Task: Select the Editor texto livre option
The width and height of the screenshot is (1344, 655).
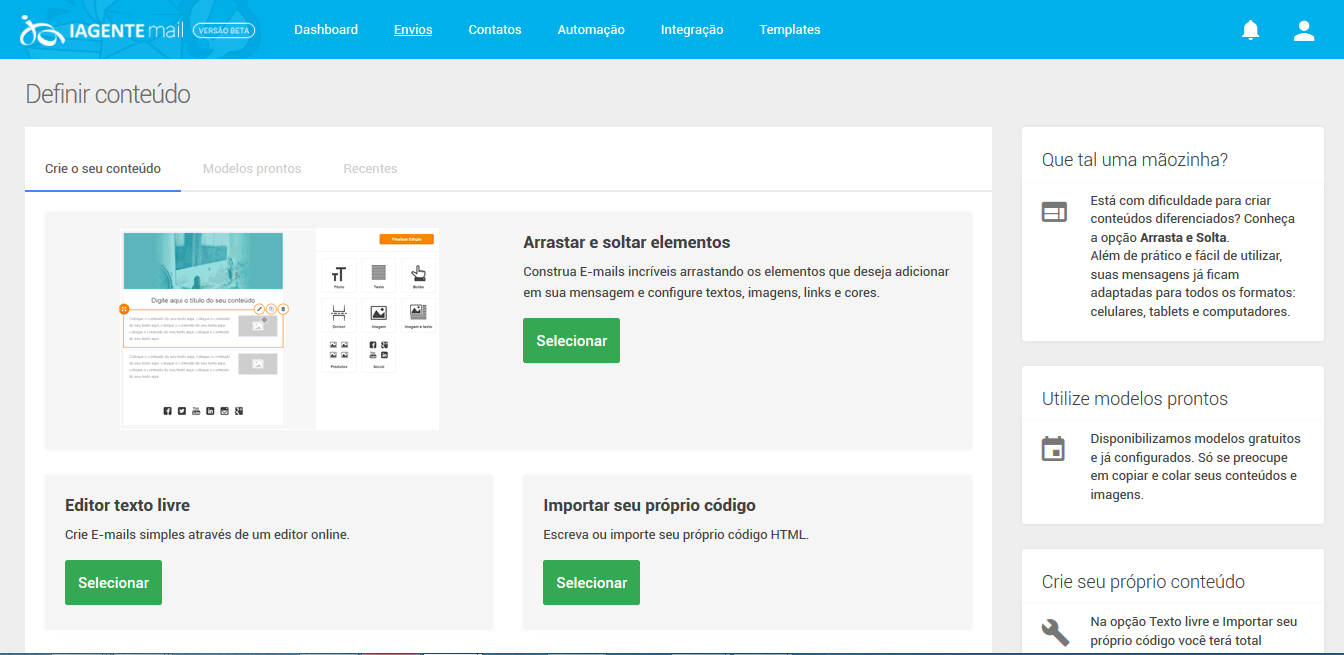Action: (113, 582)
